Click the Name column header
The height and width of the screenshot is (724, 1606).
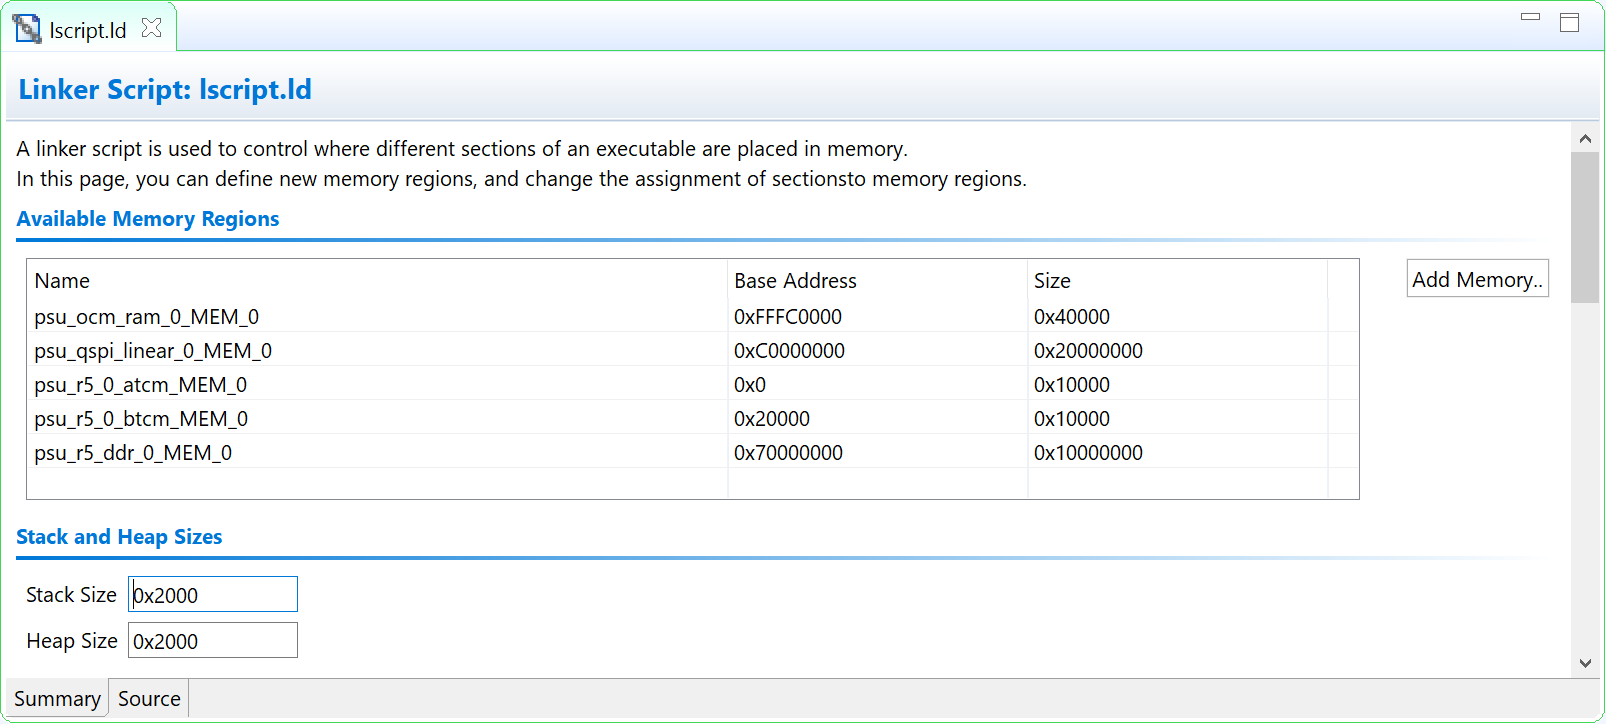click(378, 281)
